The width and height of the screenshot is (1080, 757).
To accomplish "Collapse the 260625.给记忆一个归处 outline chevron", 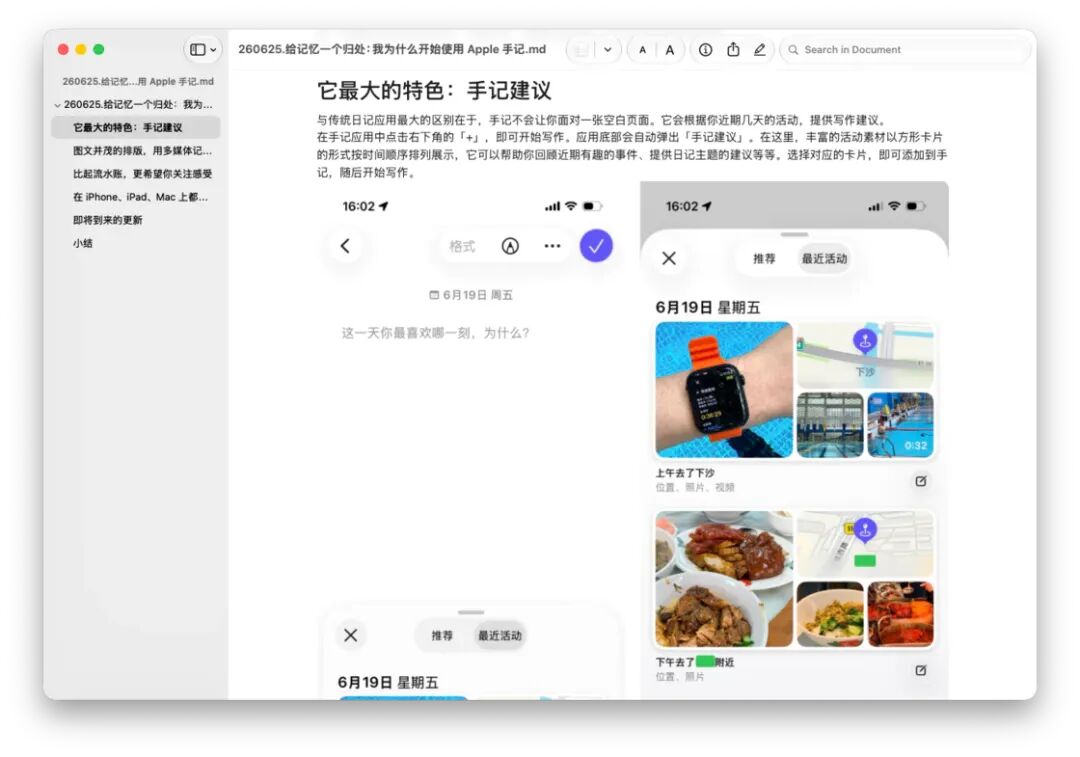I will (57, 105).
